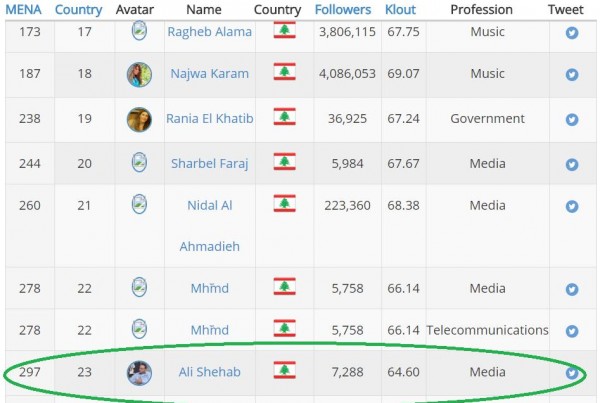
Task: Click tweet icon for Ali Shehab
Action: (x=572, y=373)
